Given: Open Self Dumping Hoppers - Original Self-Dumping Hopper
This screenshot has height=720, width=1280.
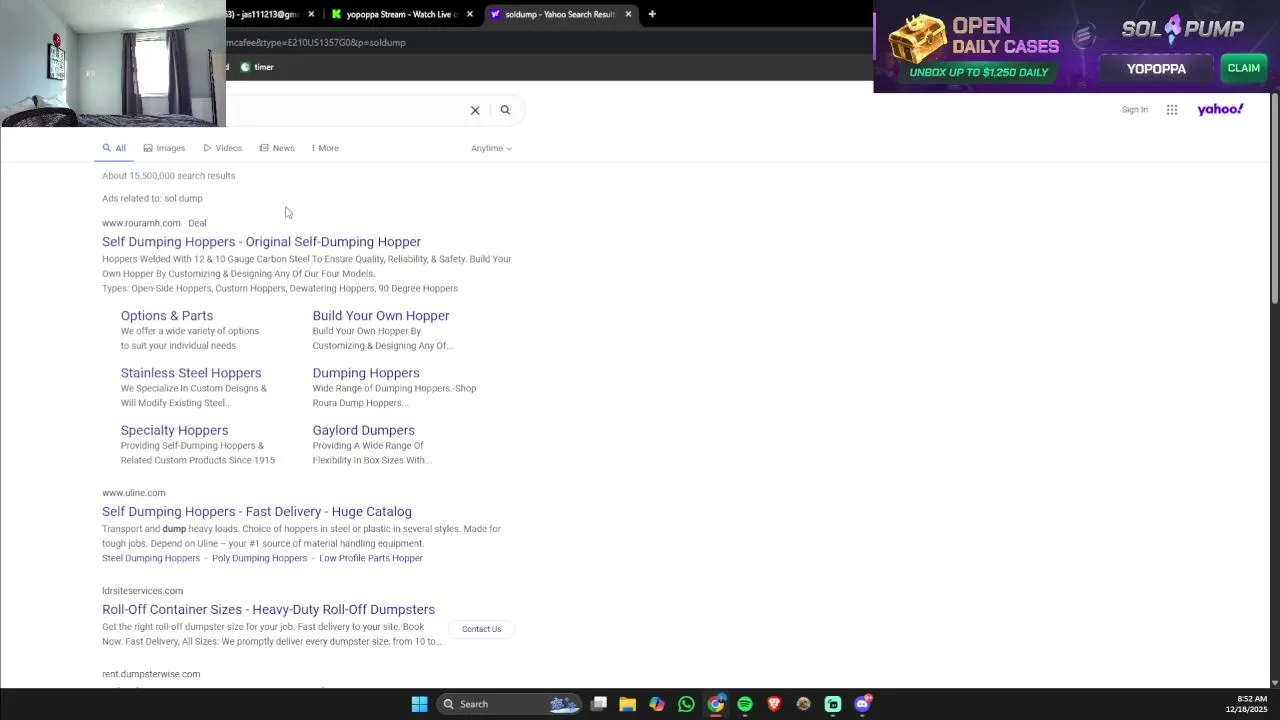Looking at the screenshot, I should coord(261,242).
